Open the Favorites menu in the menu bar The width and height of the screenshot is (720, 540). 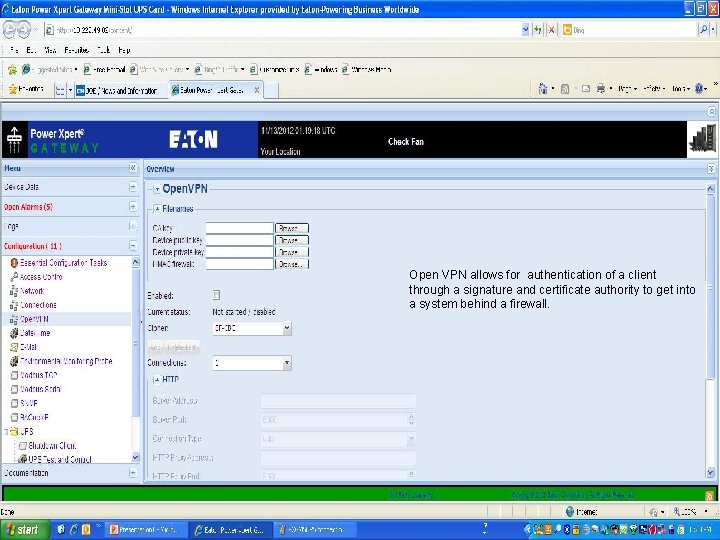point(76,50)
